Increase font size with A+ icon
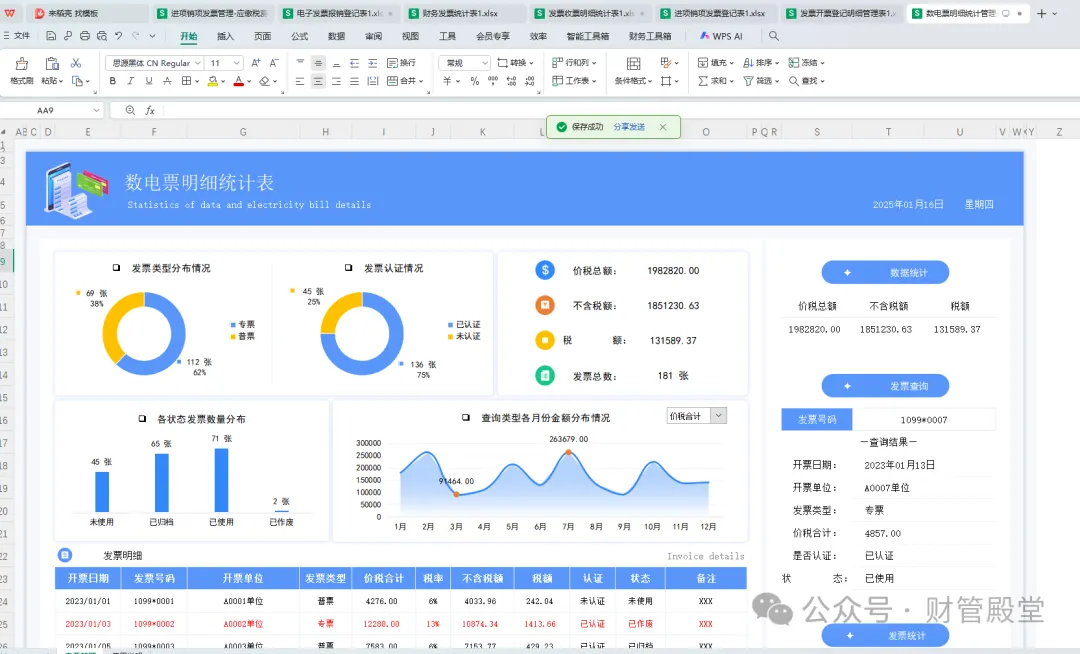This screenshot has width=1080, height=654. [x=256, y=63]
